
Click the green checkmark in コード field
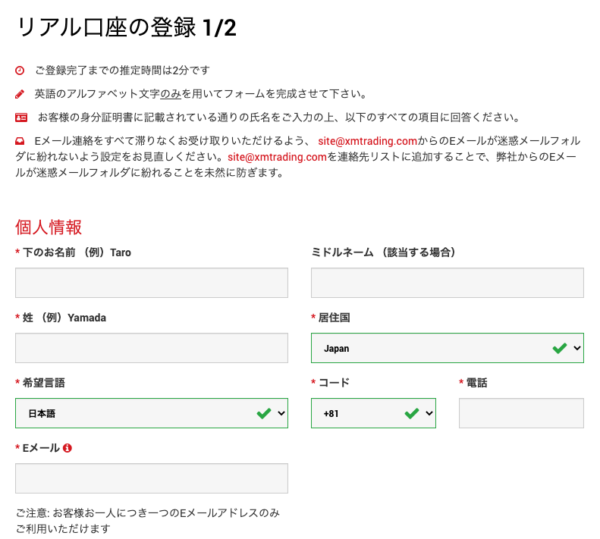click(x=412, y=413)
